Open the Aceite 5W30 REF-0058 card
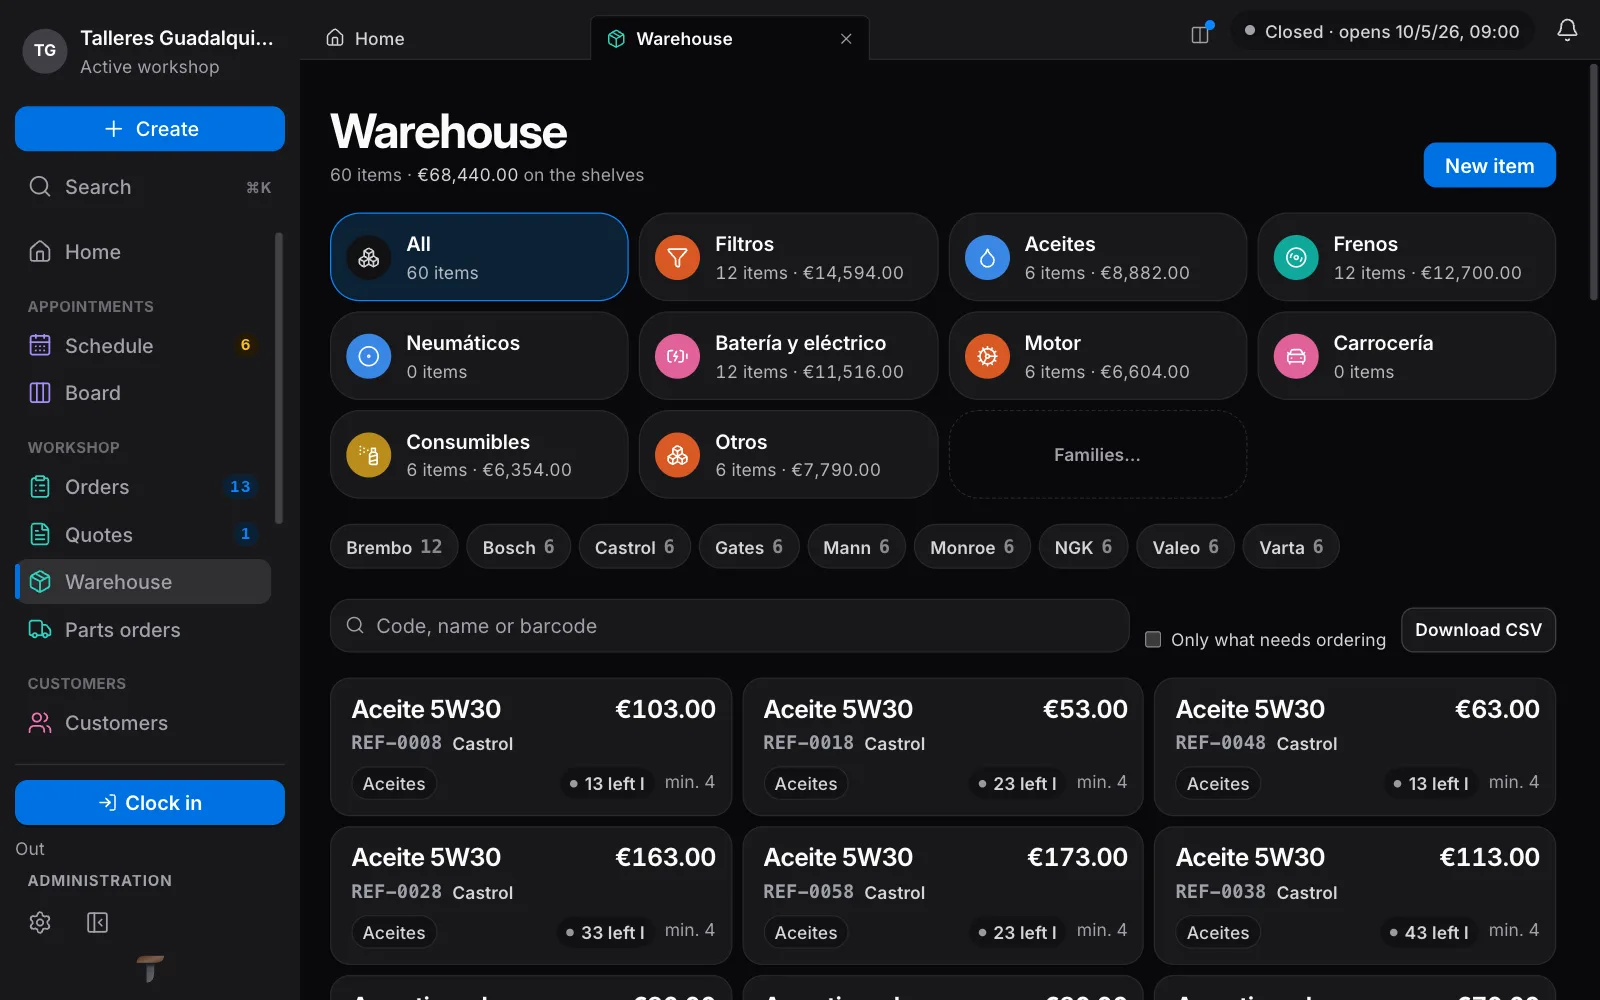This screenshot has width=1600, height=1000. pos(943,896)
